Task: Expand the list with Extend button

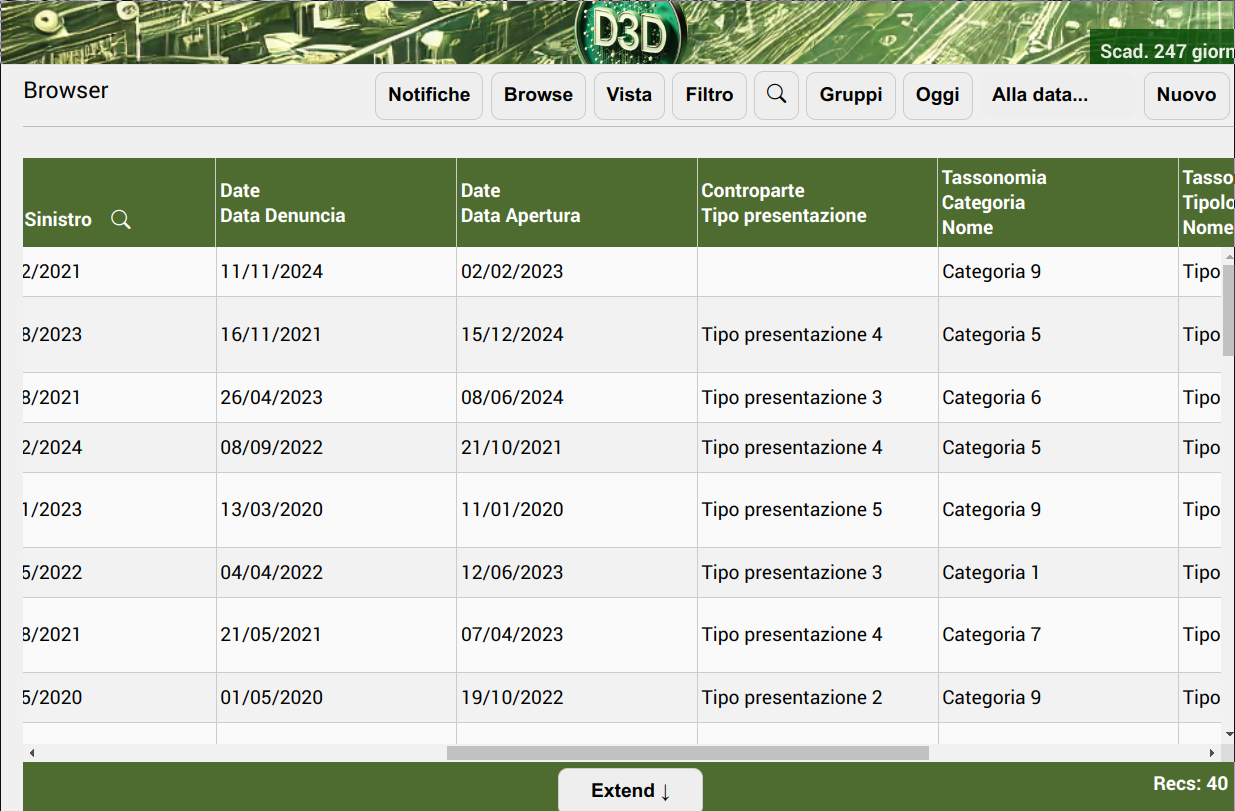Action: click(630, 791)
